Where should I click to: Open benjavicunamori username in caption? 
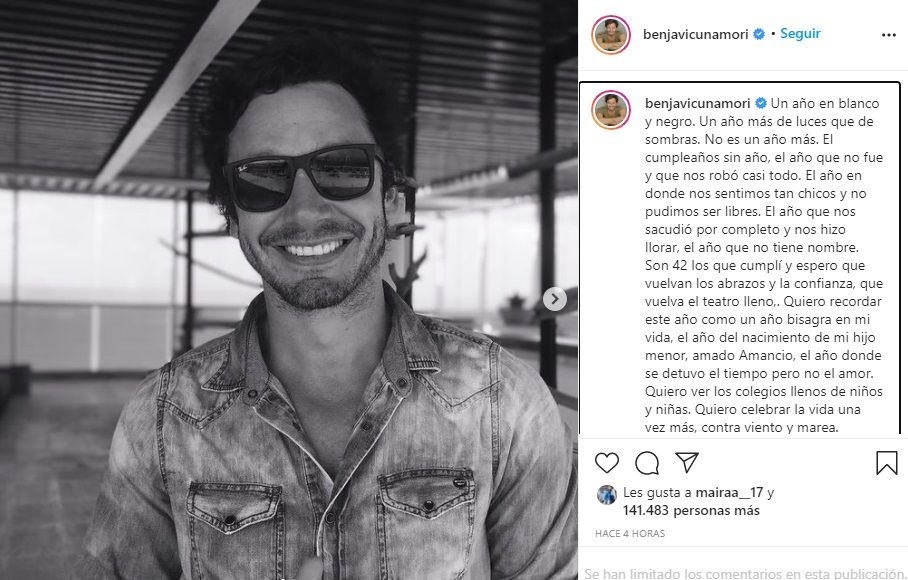(x=698, y=103)
